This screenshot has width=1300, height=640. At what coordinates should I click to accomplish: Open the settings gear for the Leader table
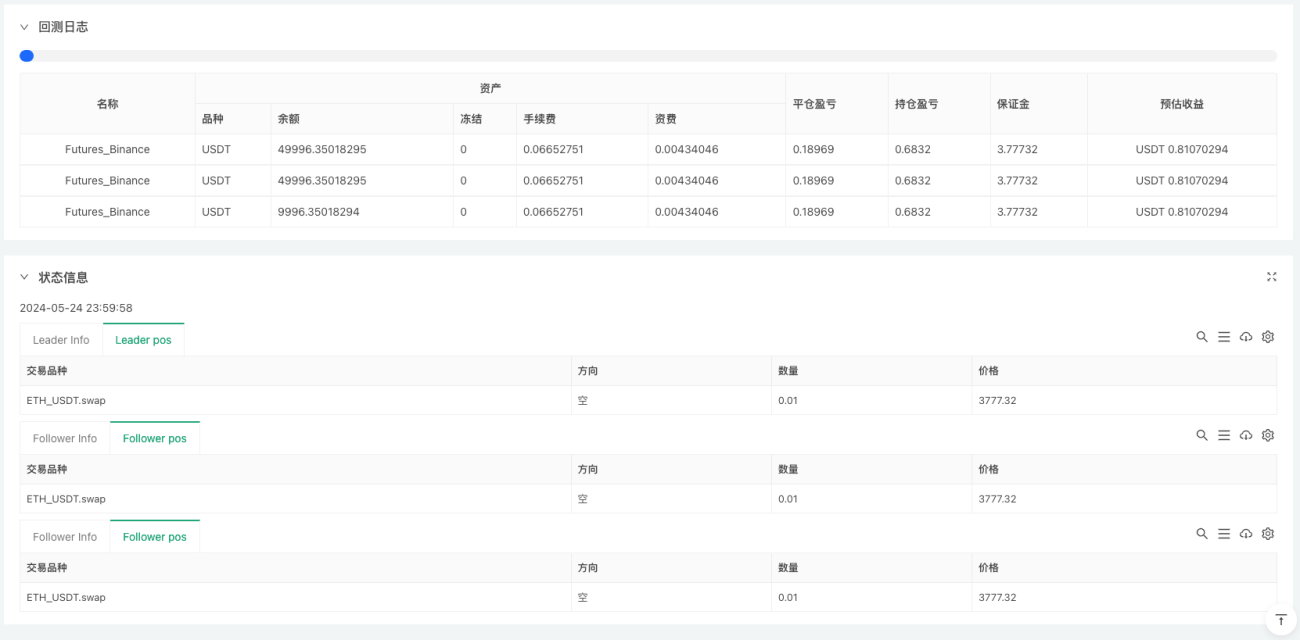pos(1268,337)
